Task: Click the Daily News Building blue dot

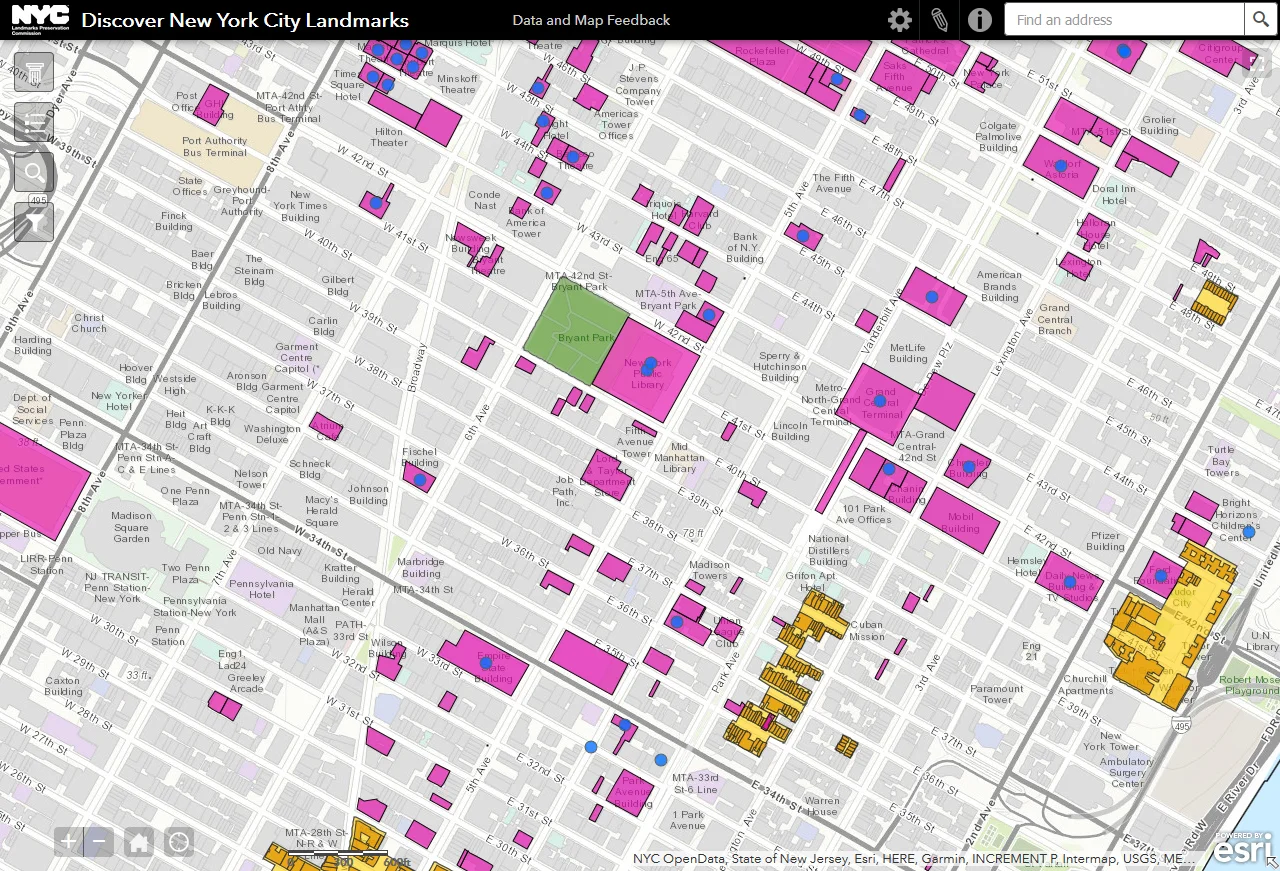Action: 1069,580
